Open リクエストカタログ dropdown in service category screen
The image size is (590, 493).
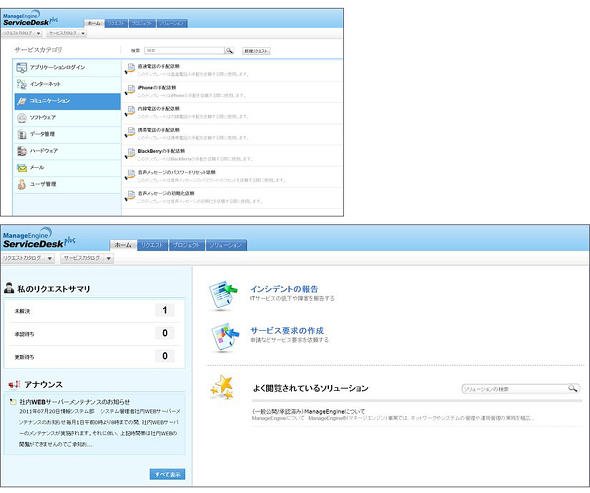22,33
